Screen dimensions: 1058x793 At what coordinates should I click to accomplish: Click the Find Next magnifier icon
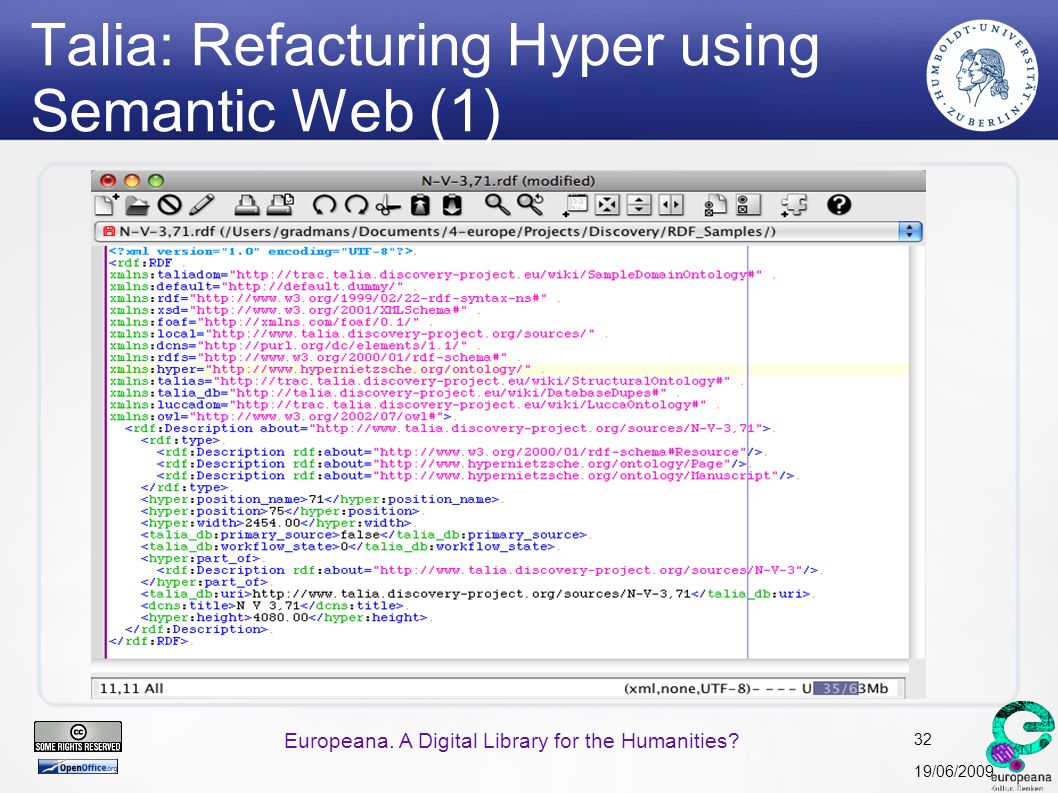tap(530, 204)
